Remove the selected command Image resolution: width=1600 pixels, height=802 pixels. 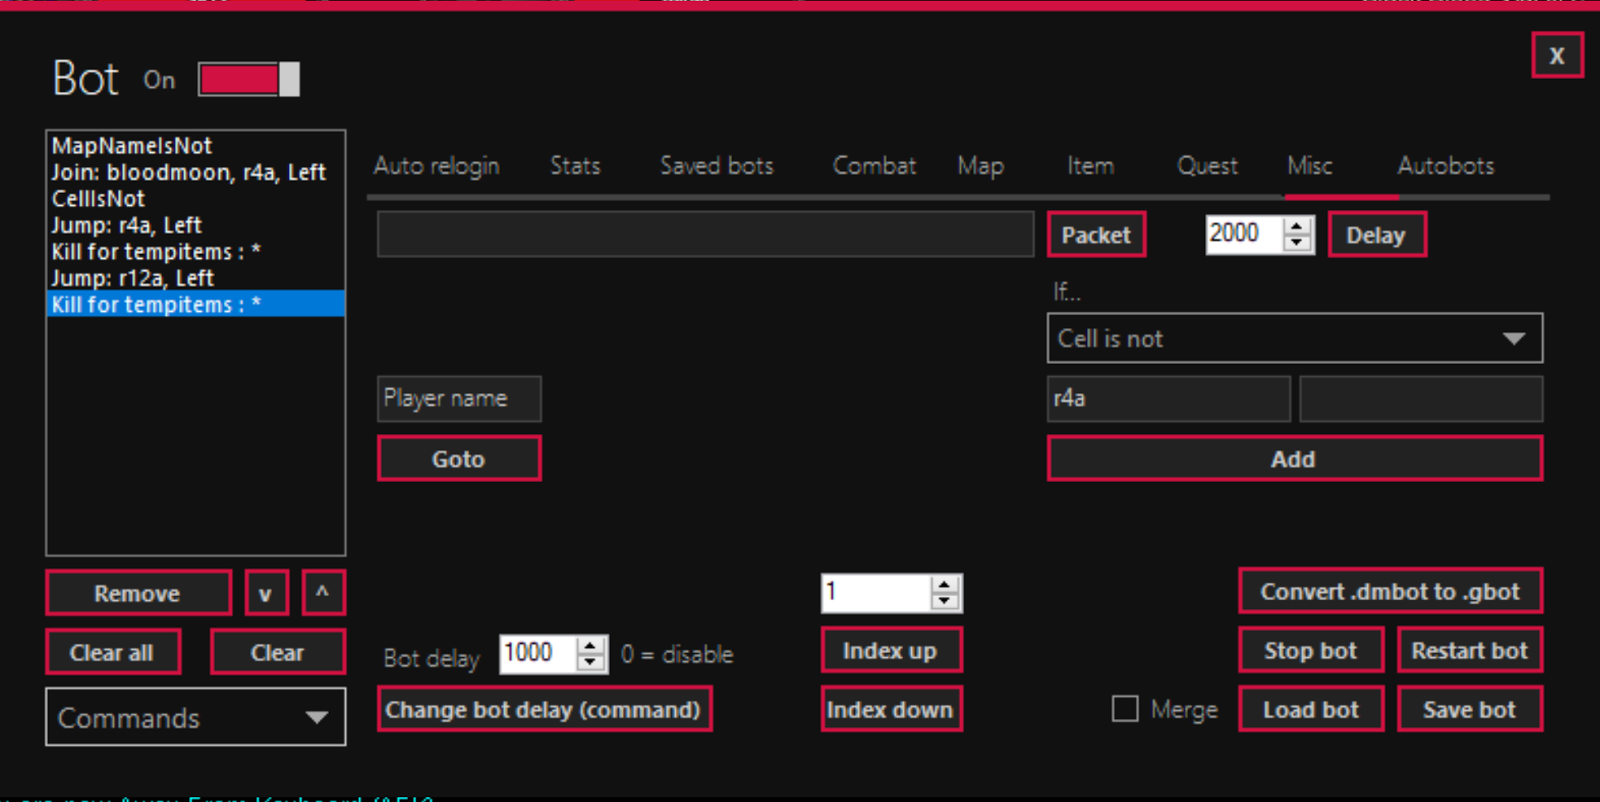pyautogui.click(x=138, y=593)
